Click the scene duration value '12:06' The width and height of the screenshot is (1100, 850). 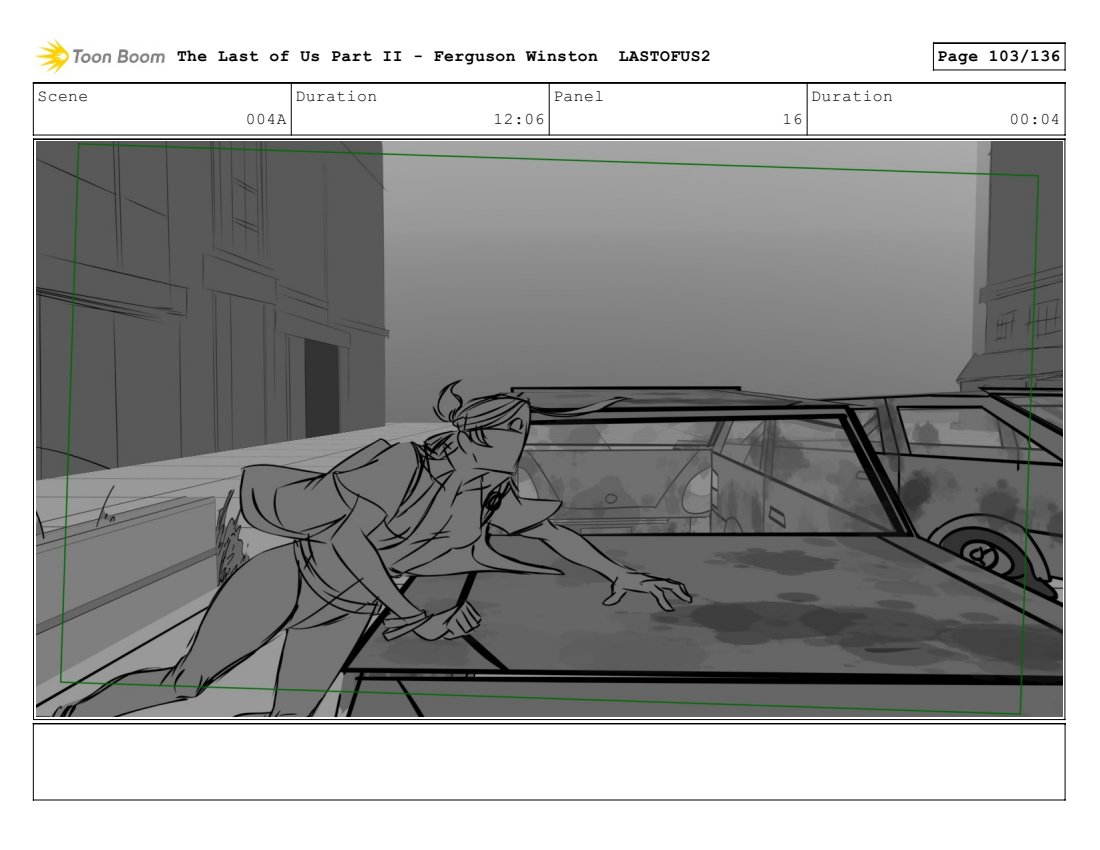[518, 119]
